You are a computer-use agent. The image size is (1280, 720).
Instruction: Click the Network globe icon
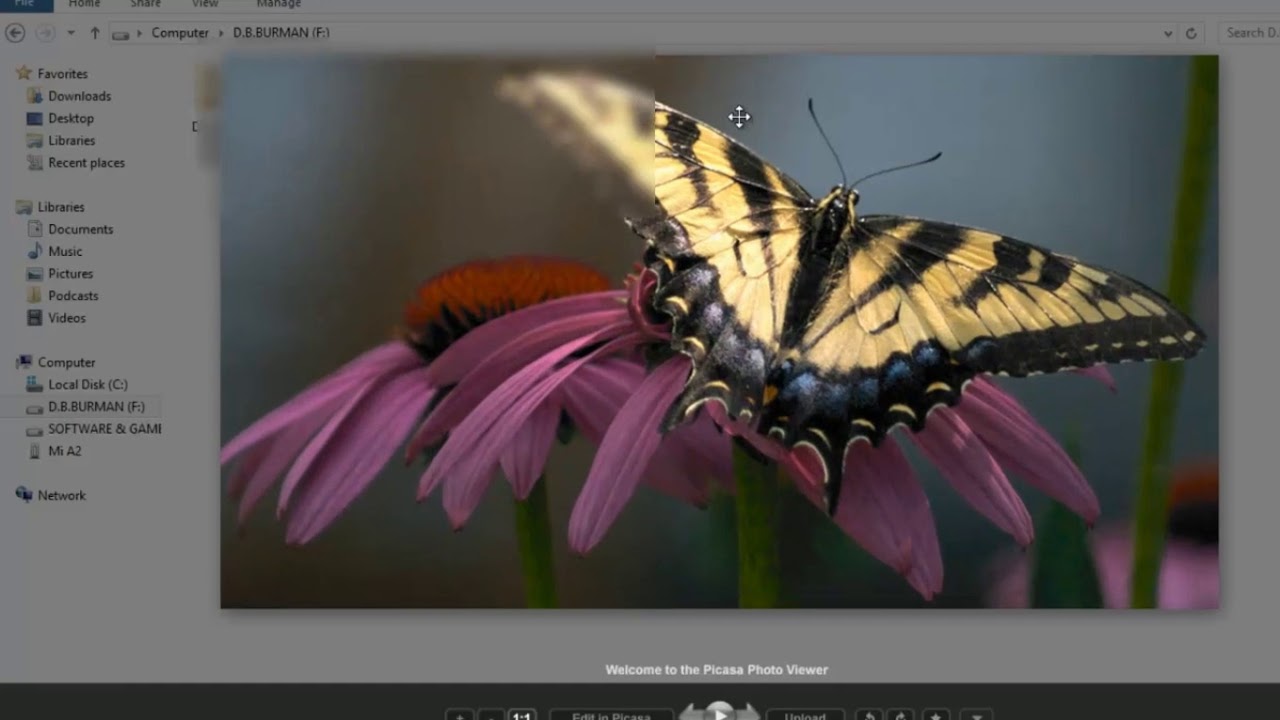[24, 495]
